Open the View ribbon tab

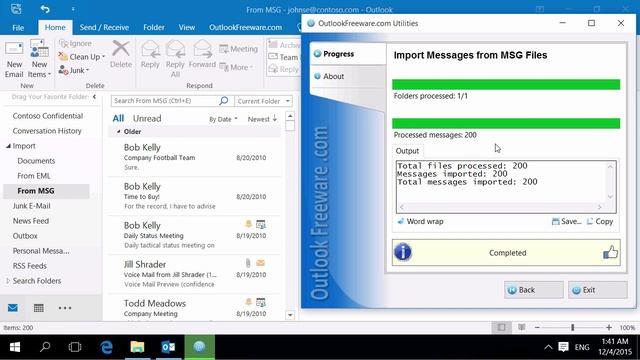coord(187,27)
